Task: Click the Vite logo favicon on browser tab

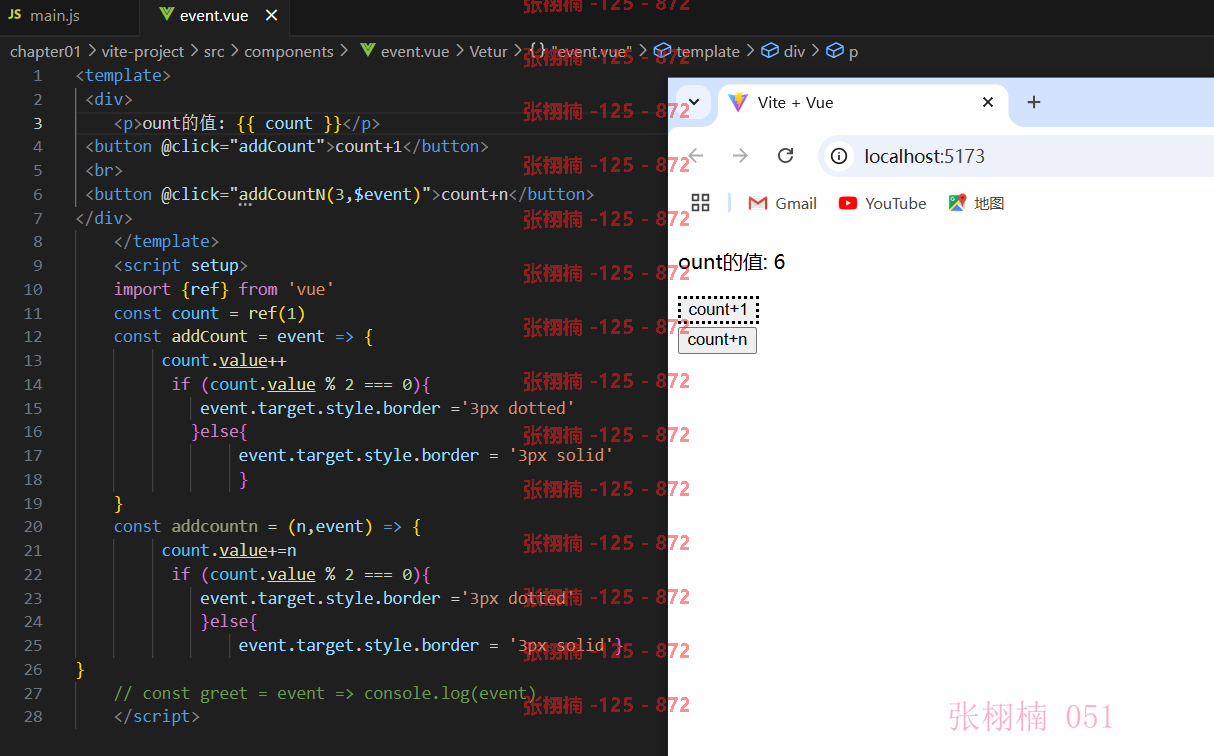Action: tap(738, 102)
